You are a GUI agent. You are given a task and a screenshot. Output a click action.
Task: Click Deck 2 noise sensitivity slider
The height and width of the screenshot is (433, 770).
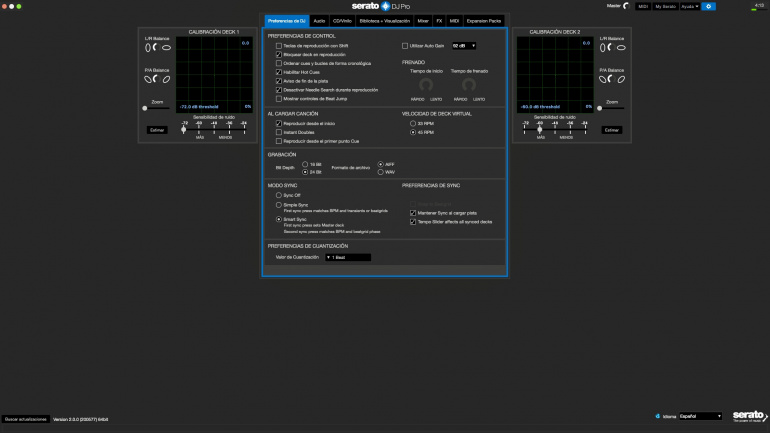click(x=555, y=129)
